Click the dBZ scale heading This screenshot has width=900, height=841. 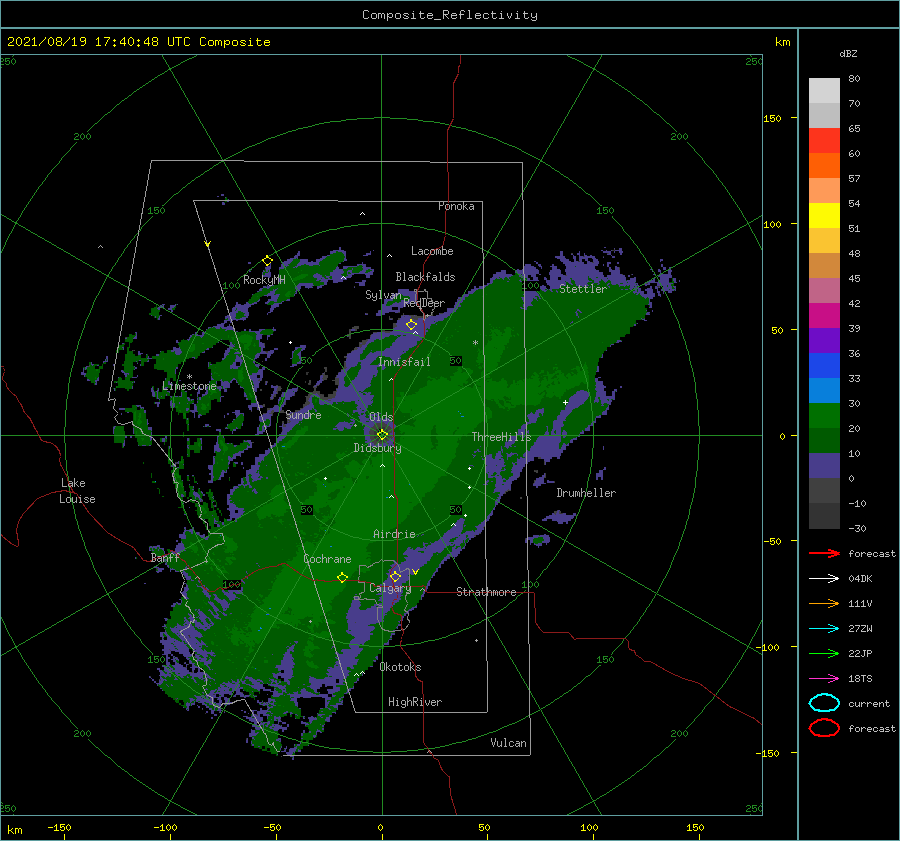(848, 53)
